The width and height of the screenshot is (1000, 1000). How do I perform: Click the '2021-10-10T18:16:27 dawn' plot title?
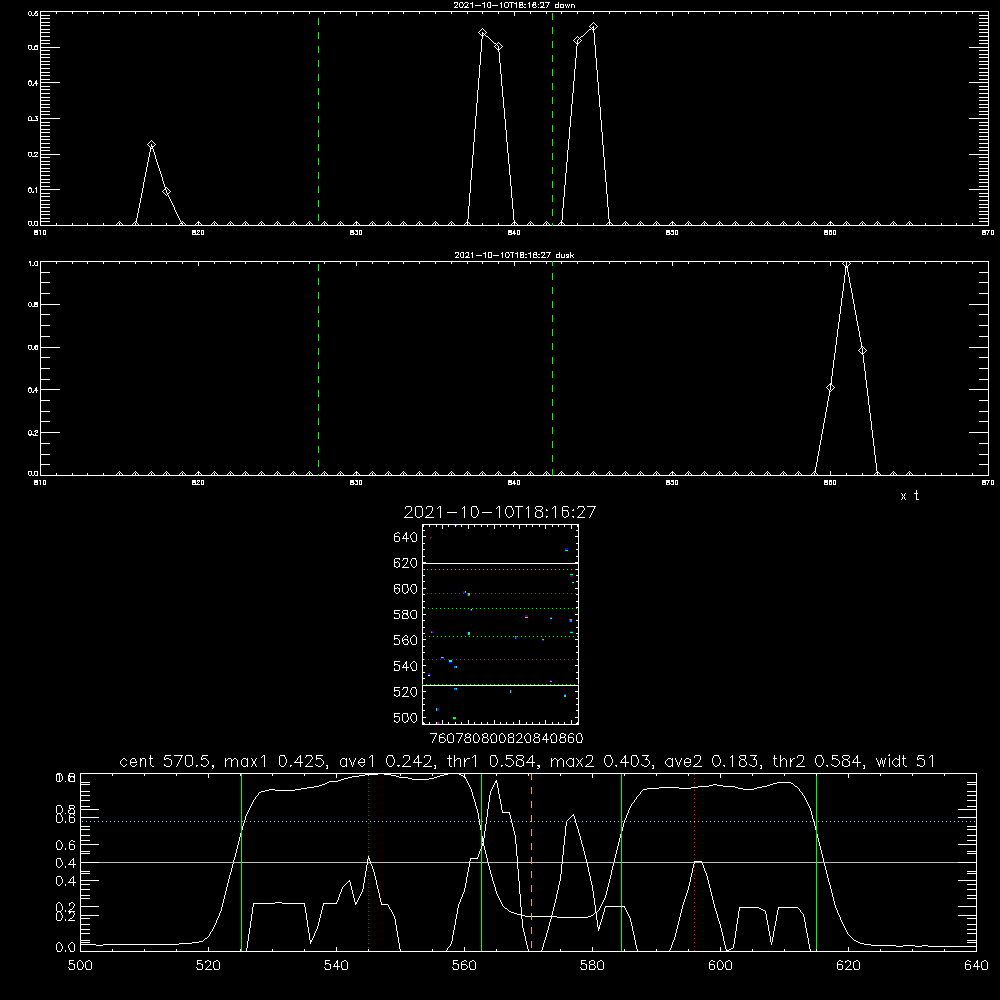click(x=514, y=5)
